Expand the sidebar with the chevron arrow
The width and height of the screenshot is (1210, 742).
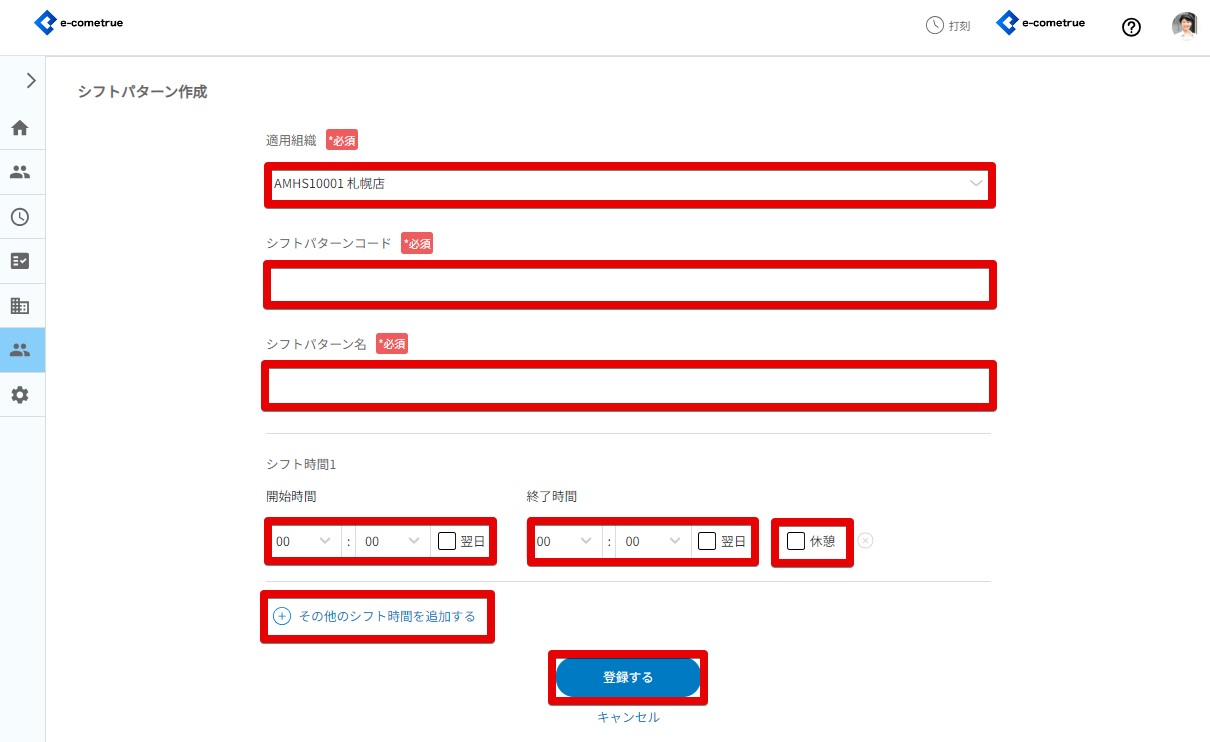click(x=31, y=81)
